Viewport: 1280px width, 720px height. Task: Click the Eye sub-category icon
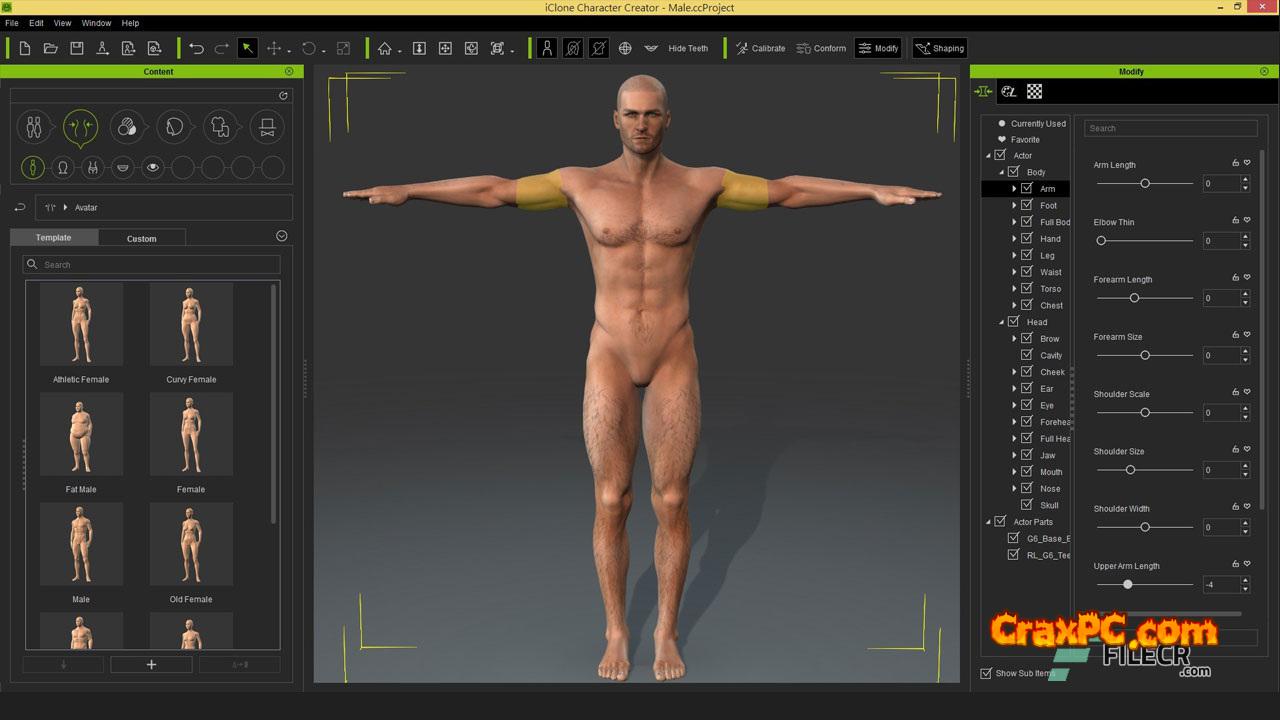tap(152, 168)
